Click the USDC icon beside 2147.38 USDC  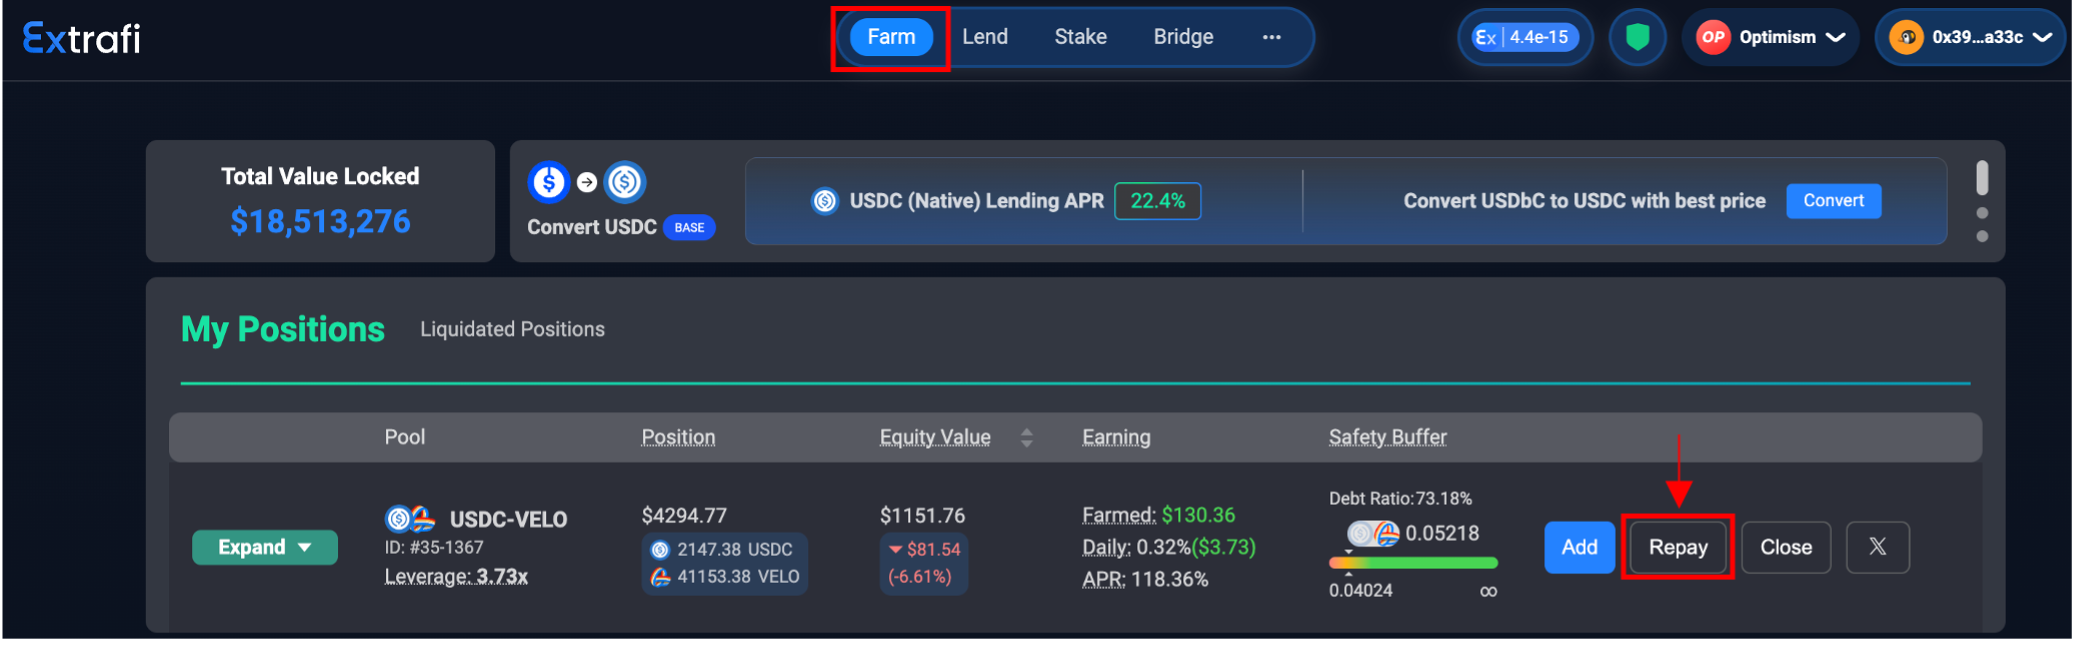point(660,549)
